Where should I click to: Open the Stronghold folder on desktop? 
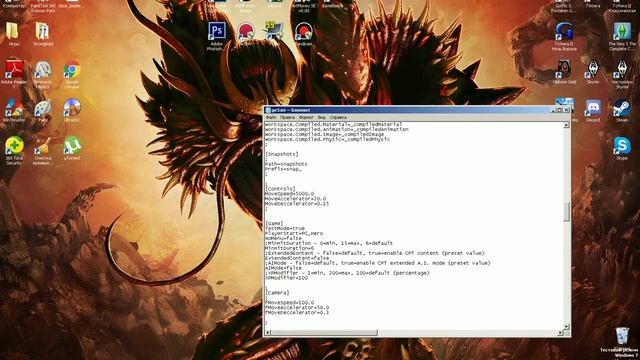tap(42, 34)
